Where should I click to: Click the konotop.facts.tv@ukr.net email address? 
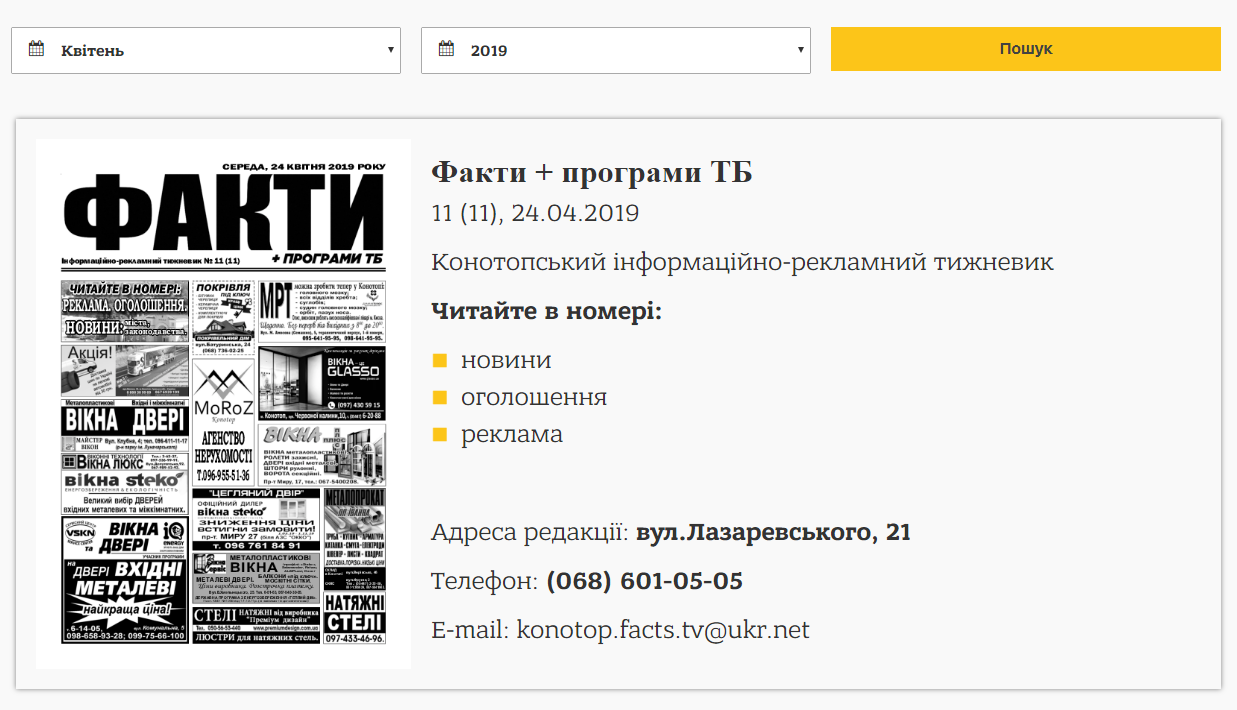click(x=662, y=630)
